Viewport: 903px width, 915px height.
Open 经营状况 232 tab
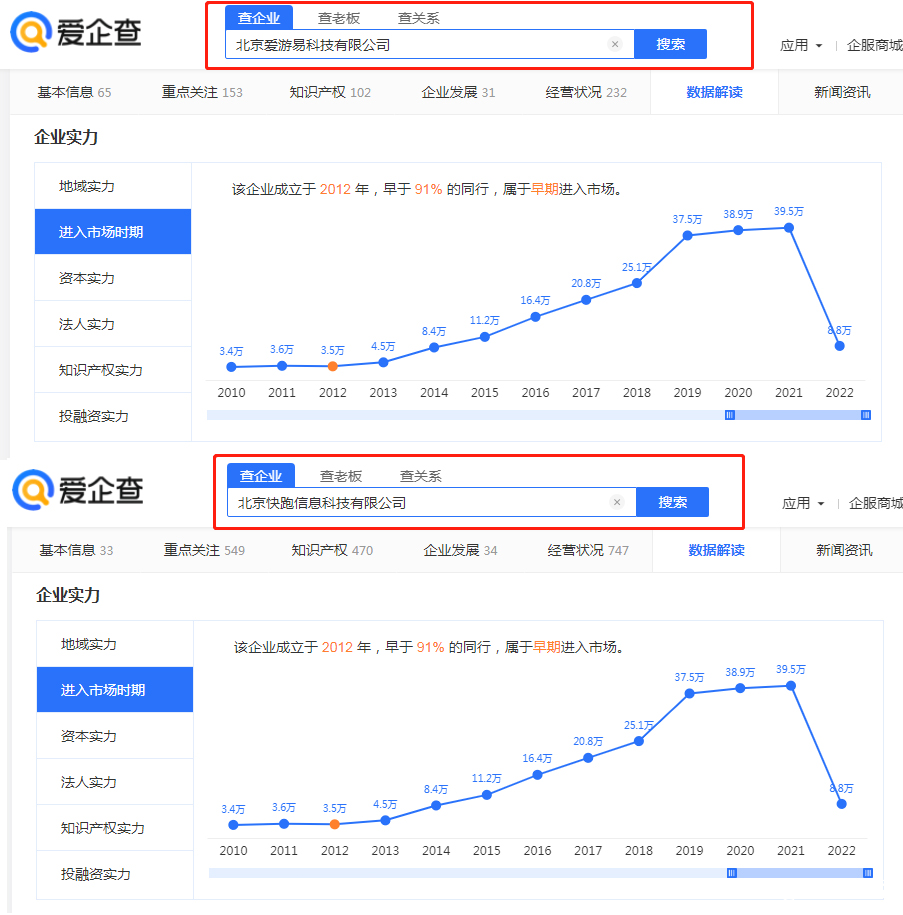point(586,92)
